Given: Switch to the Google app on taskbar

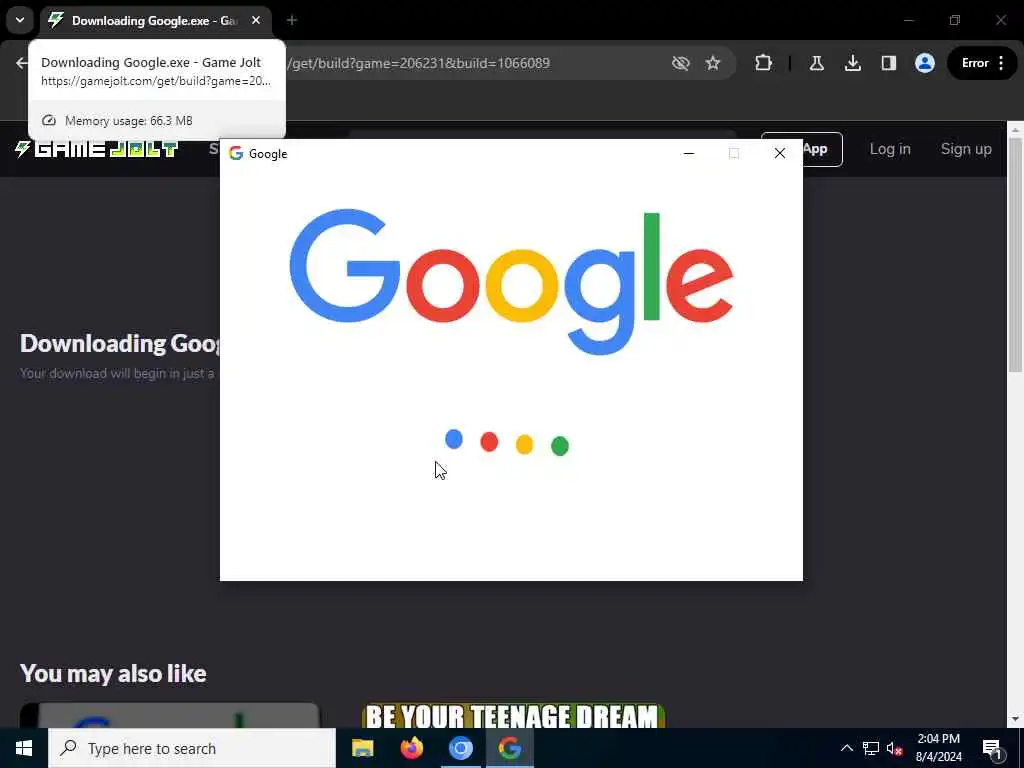Looking at the screenshot, I should pyautogui.click(x=509, y=748).
